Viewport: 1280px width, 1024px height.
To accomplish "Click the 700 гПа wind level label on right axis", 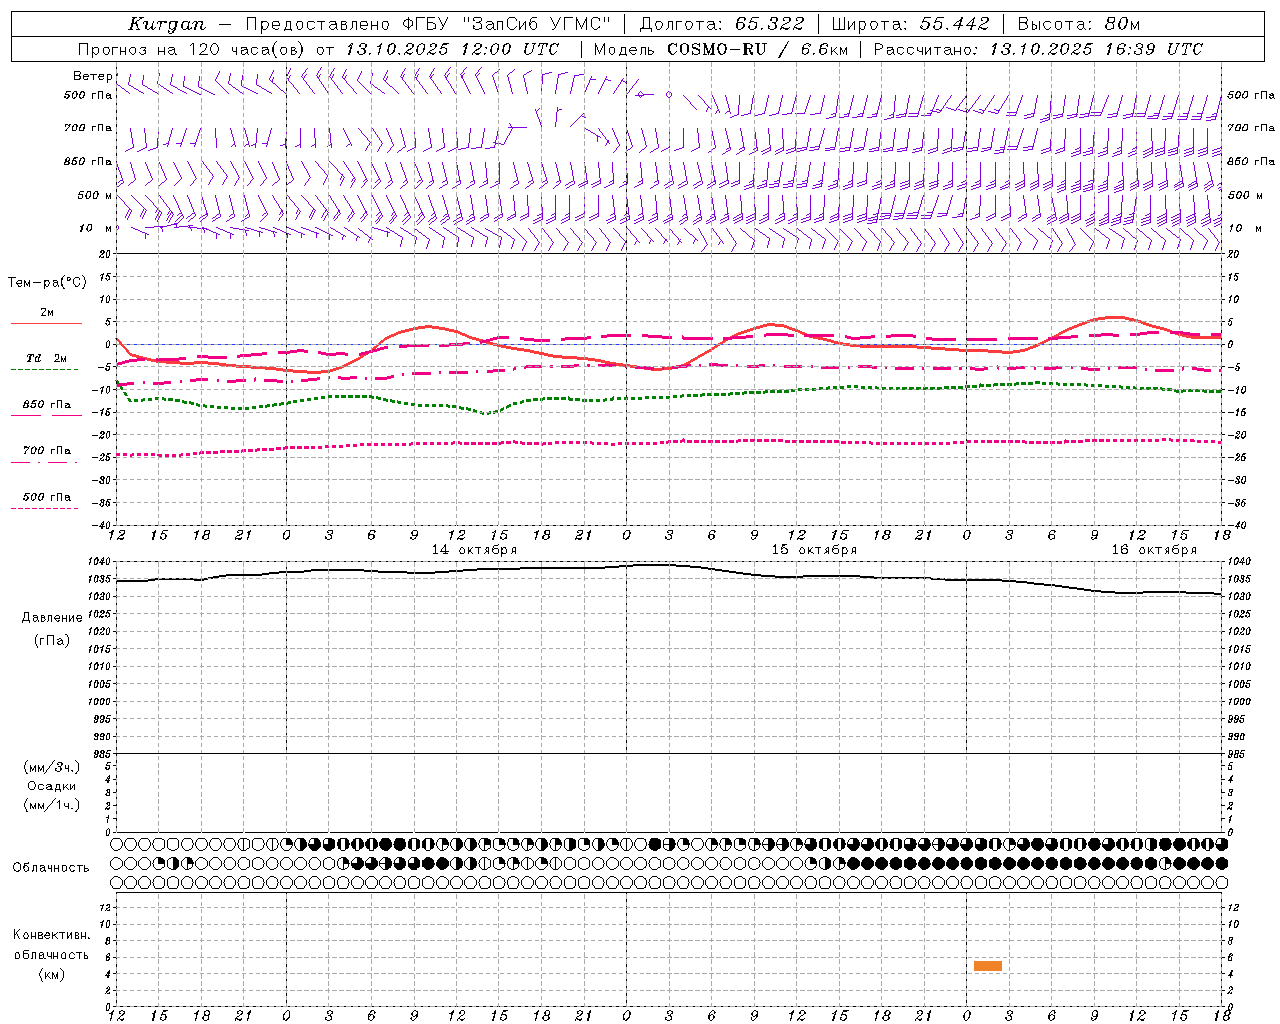I will coord(1250,128).
